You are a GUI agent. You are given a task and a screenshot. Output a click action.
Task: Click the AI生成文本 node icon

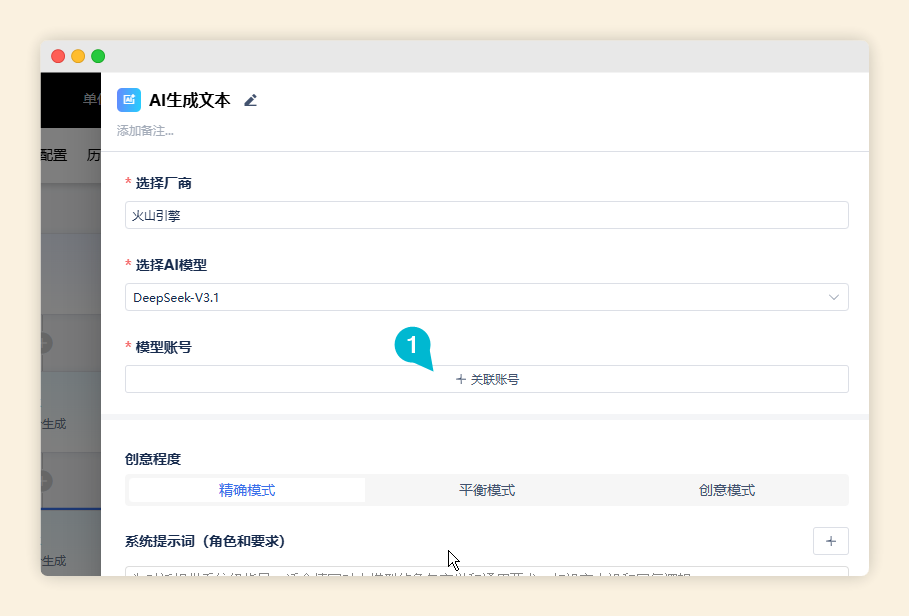point(128,100)
